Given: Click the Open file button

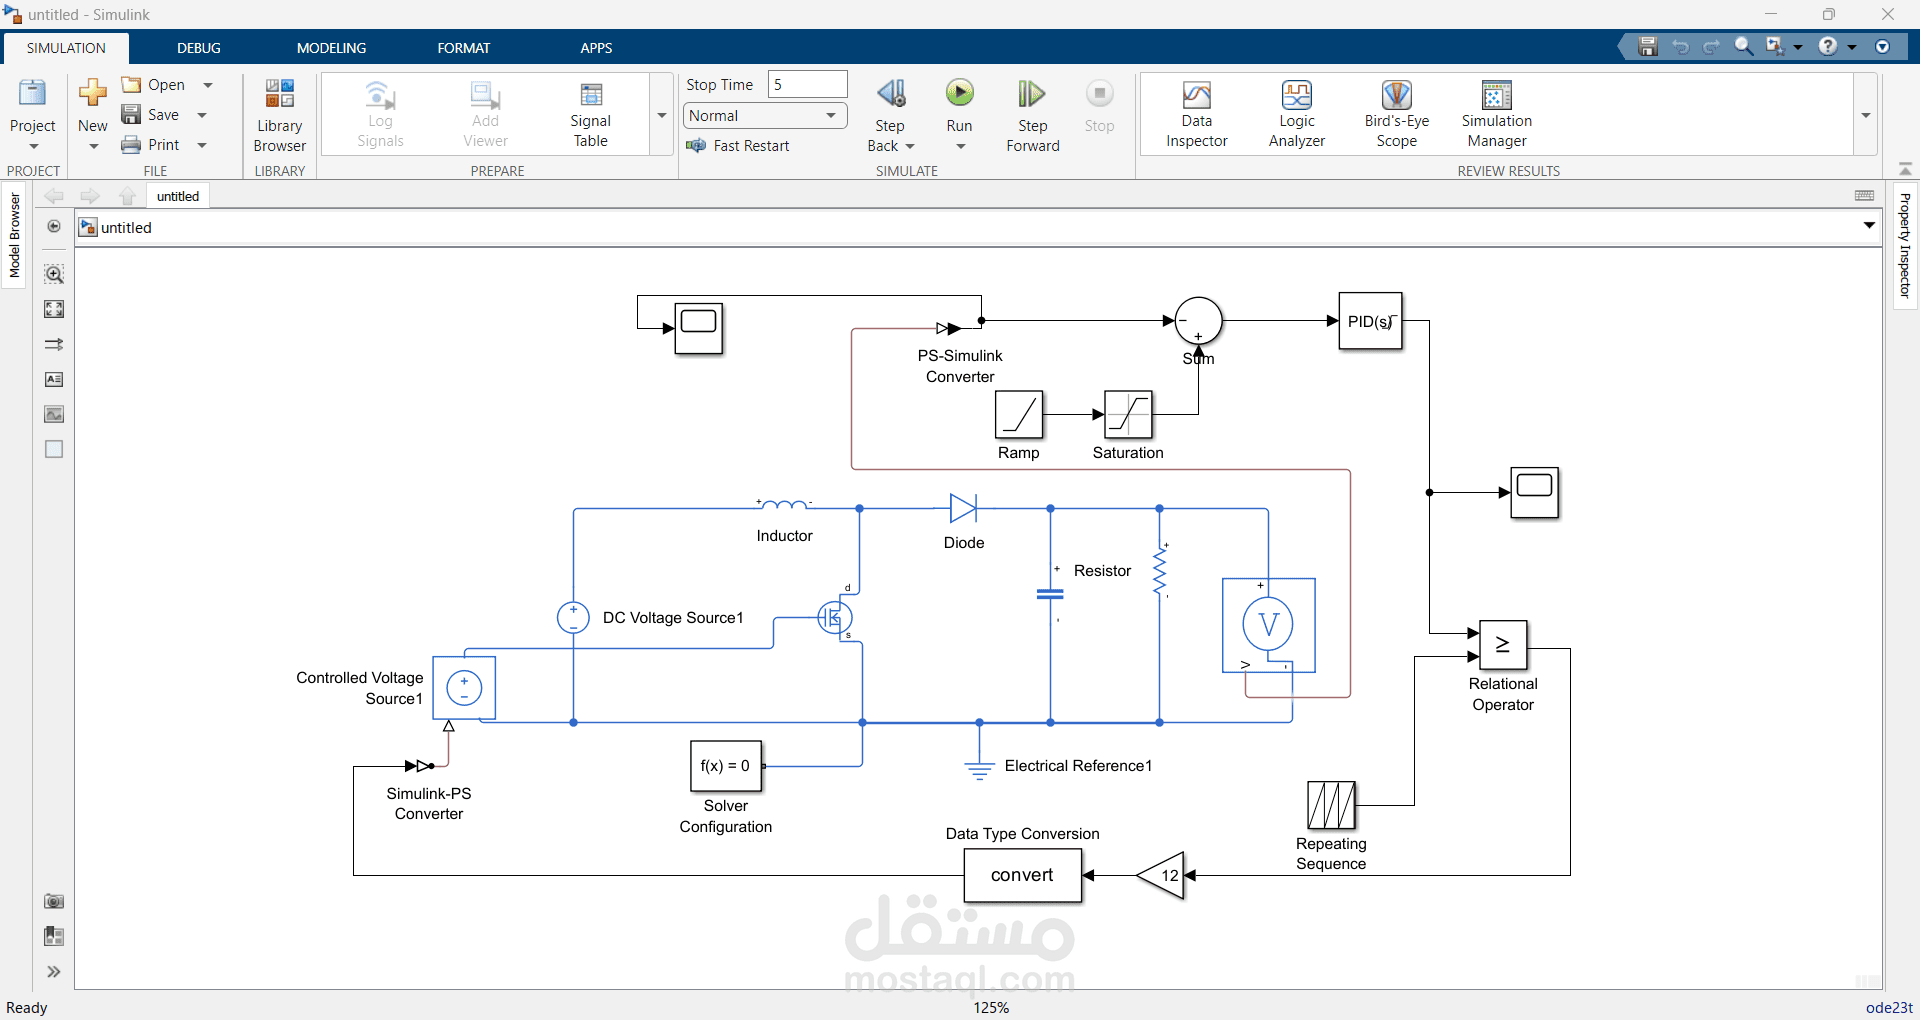Looking at the screenshot, I should tap(154, 85).
